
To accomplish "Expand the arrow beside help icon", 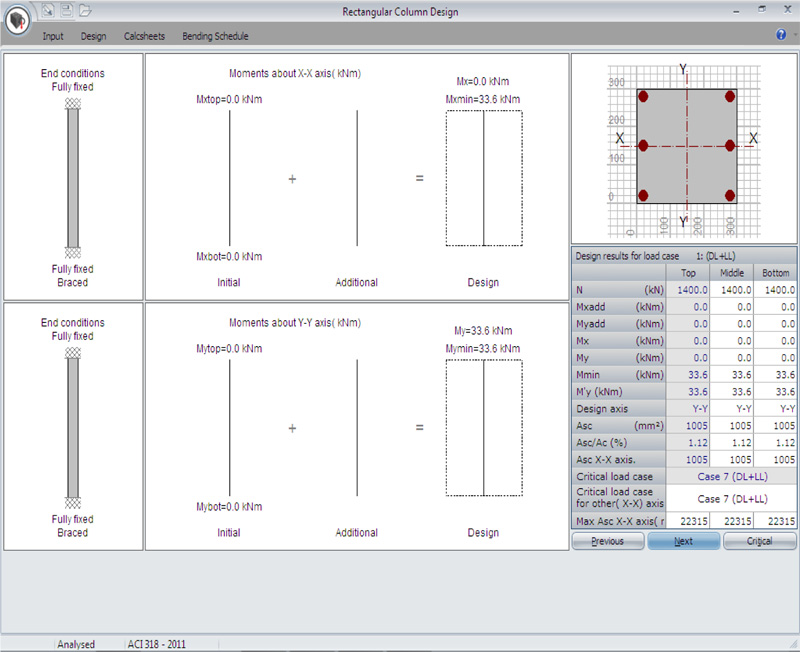I will (793, 35).
